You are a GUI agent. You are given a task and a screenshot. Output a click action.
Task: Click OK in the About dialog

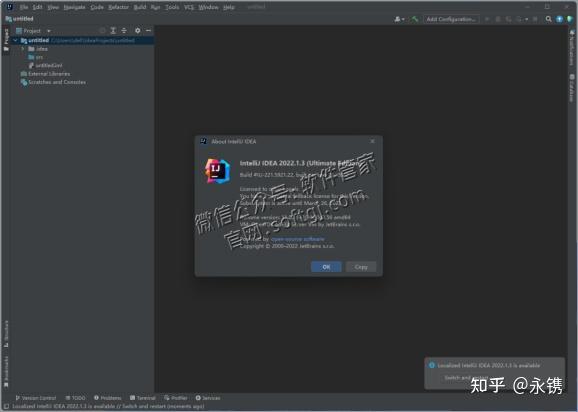pos(326,267)
